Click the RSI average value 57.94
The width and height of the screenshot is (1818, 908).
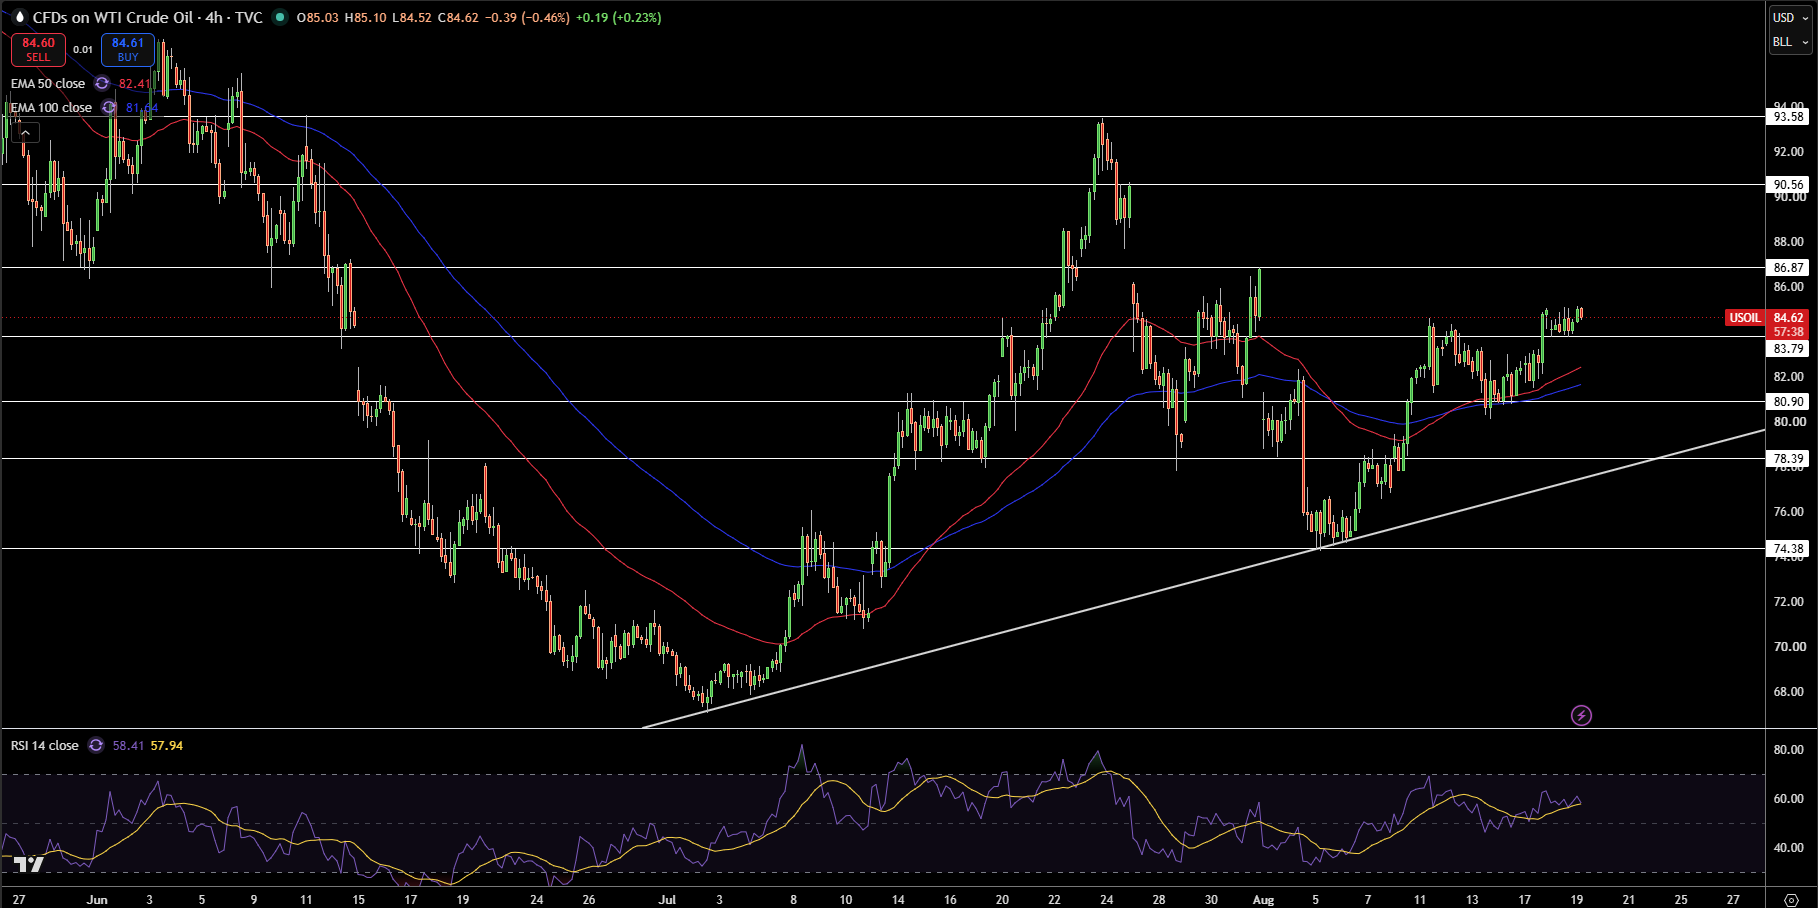coord(167,746)
